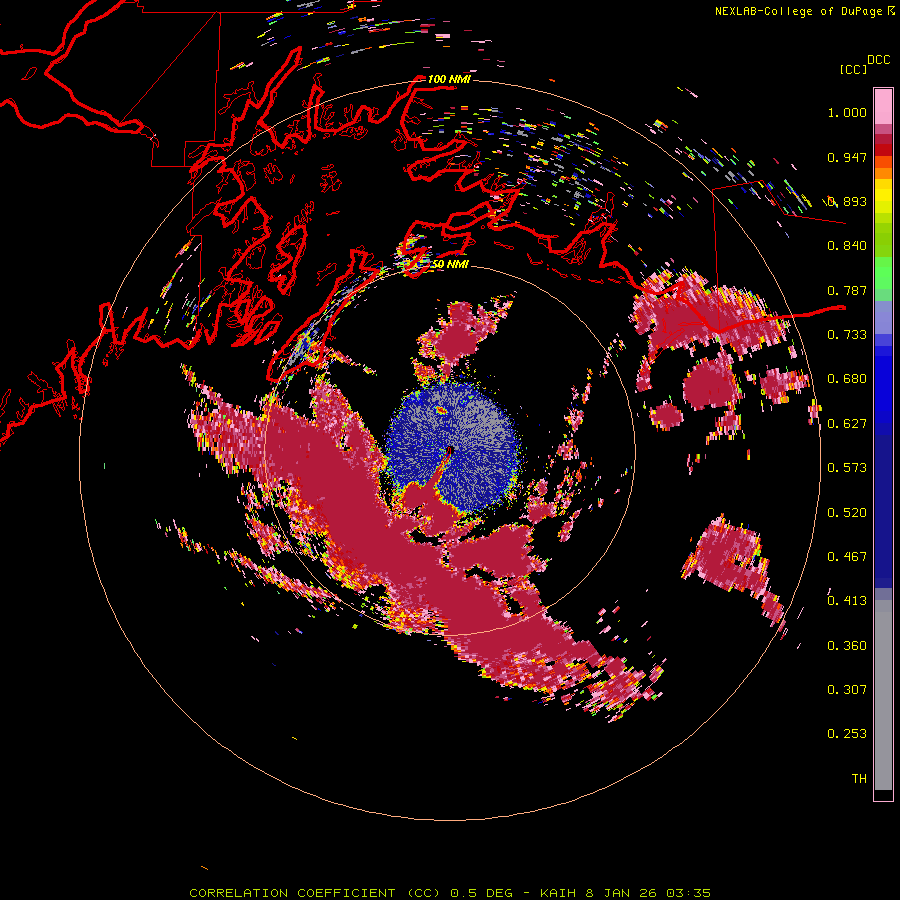Click the 0.467 legend value
Image resolution: width=900 pixels, height=900 pixels.
[847, 557]
